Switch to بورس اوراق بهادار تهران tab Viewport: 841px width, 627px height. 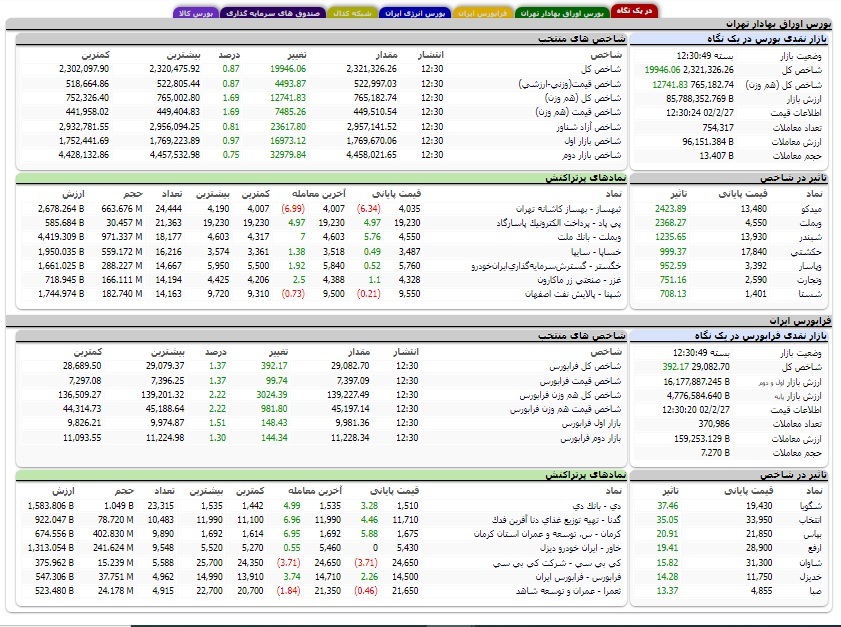(562, 13)
